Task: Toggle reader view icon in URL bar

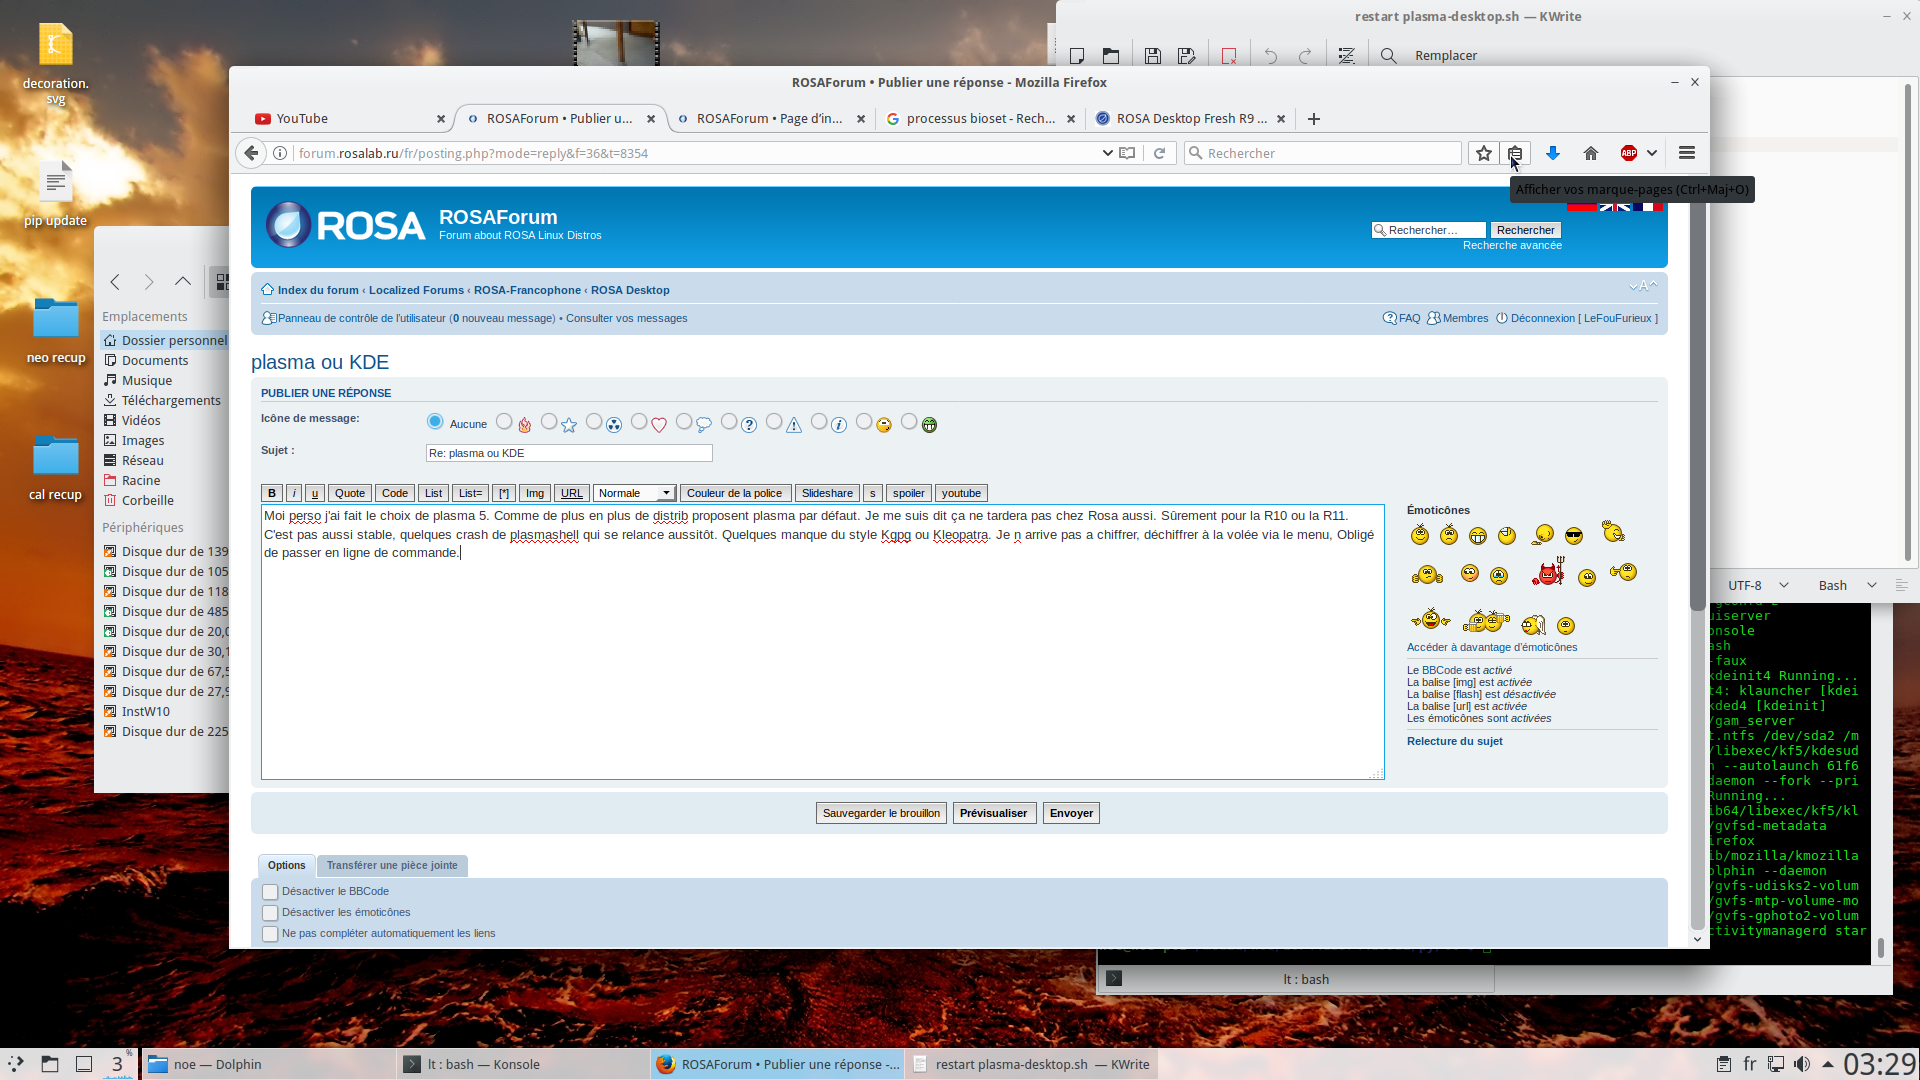Action: point(1127,153)
